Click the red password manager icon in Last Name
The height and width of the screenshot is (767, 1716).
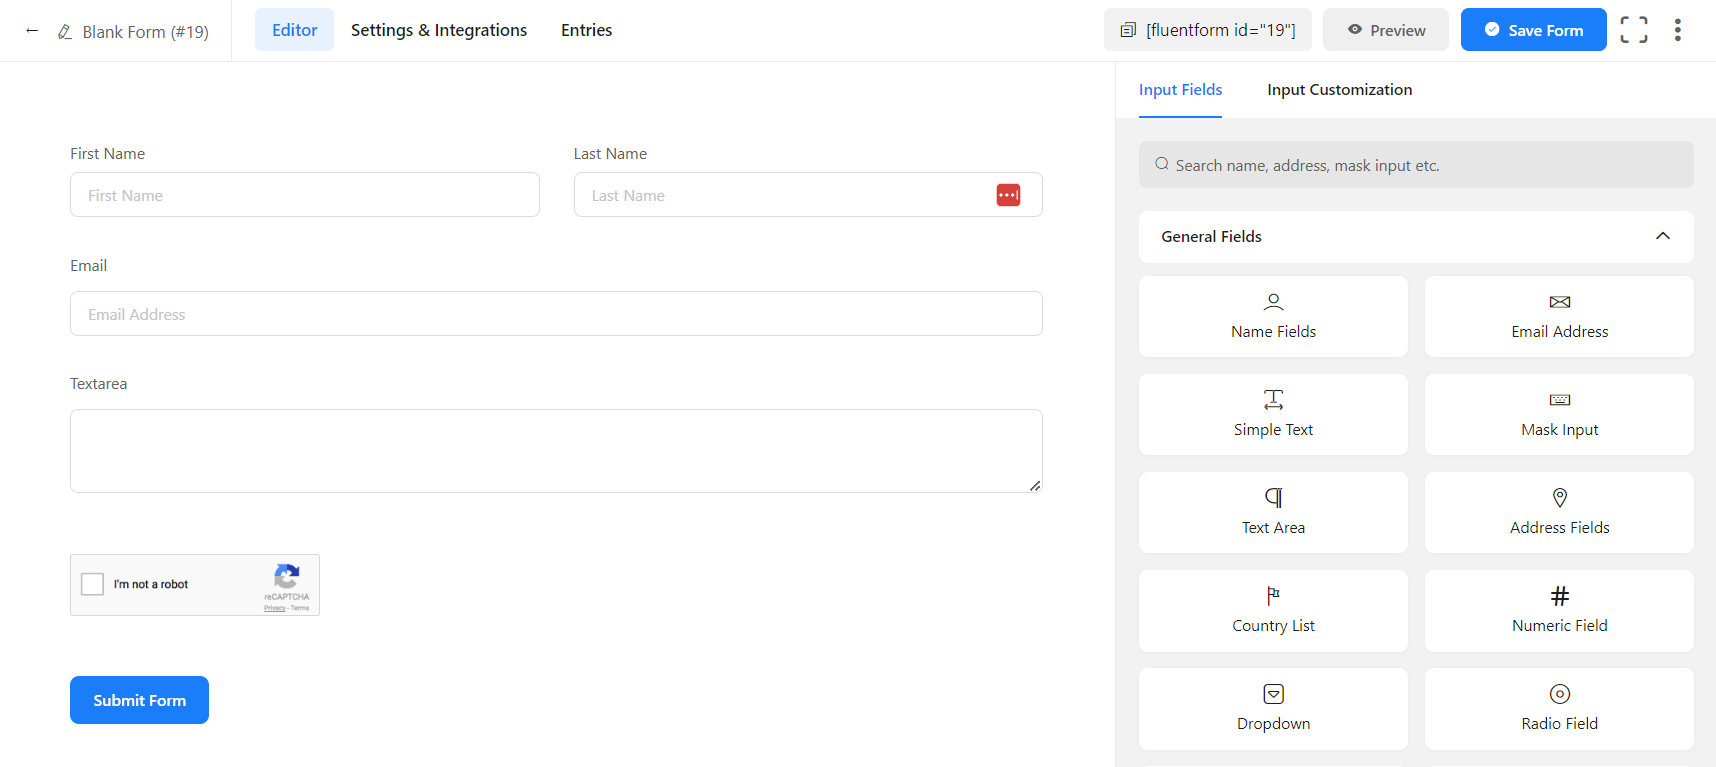click(1008, 195)
